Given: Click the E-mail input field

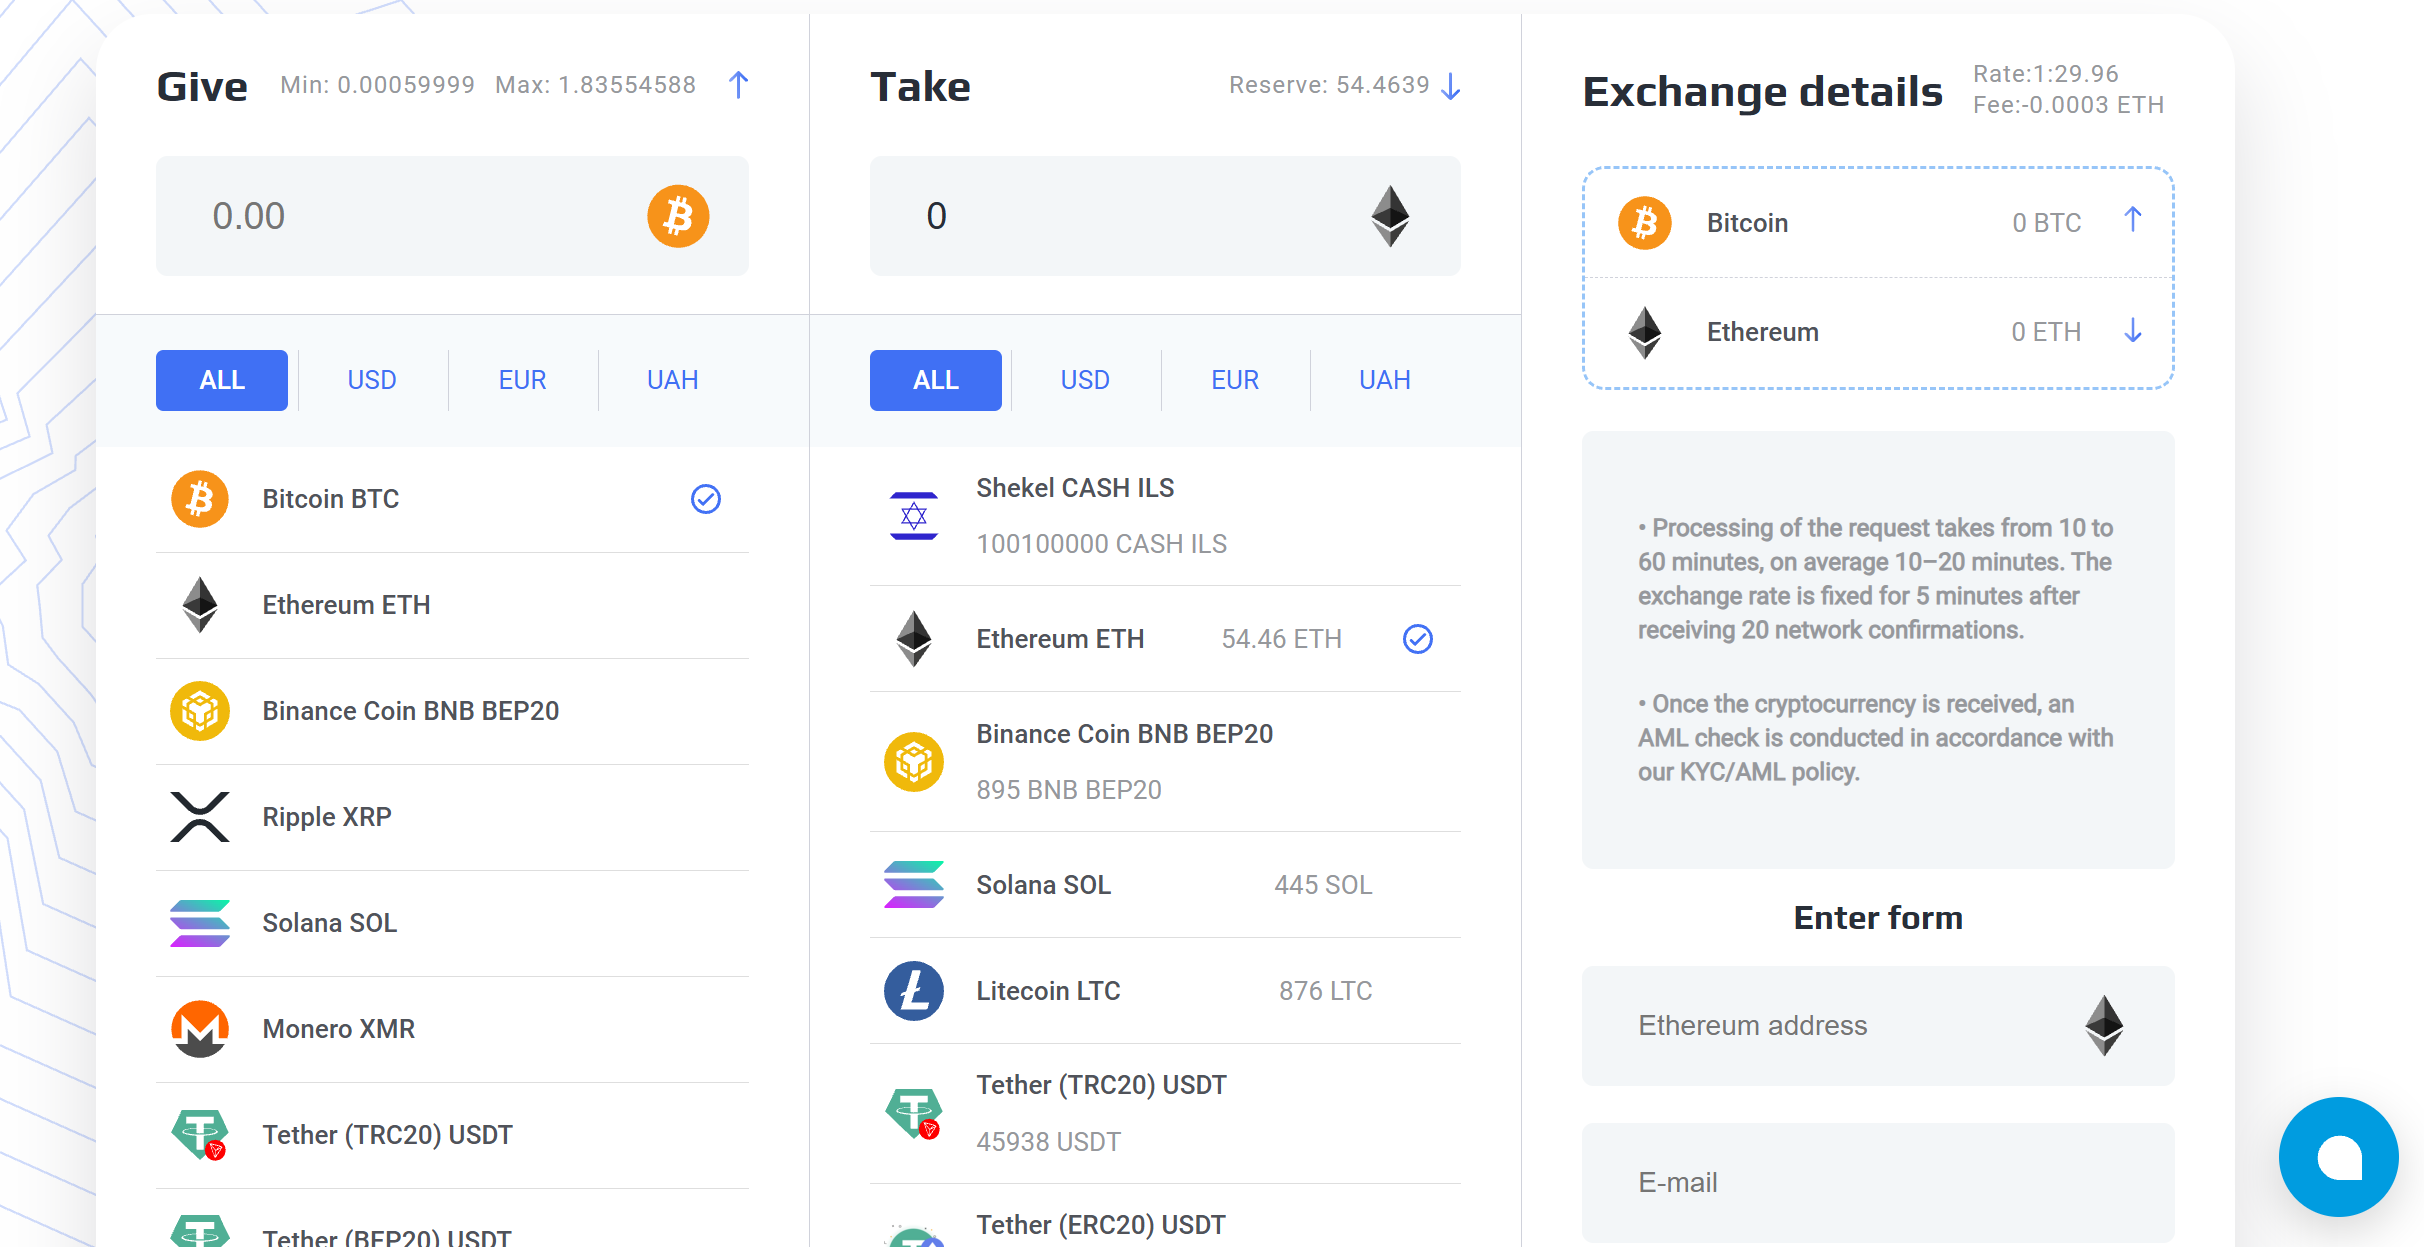Looking at the screenshot, I should tap(1878, 1183).
